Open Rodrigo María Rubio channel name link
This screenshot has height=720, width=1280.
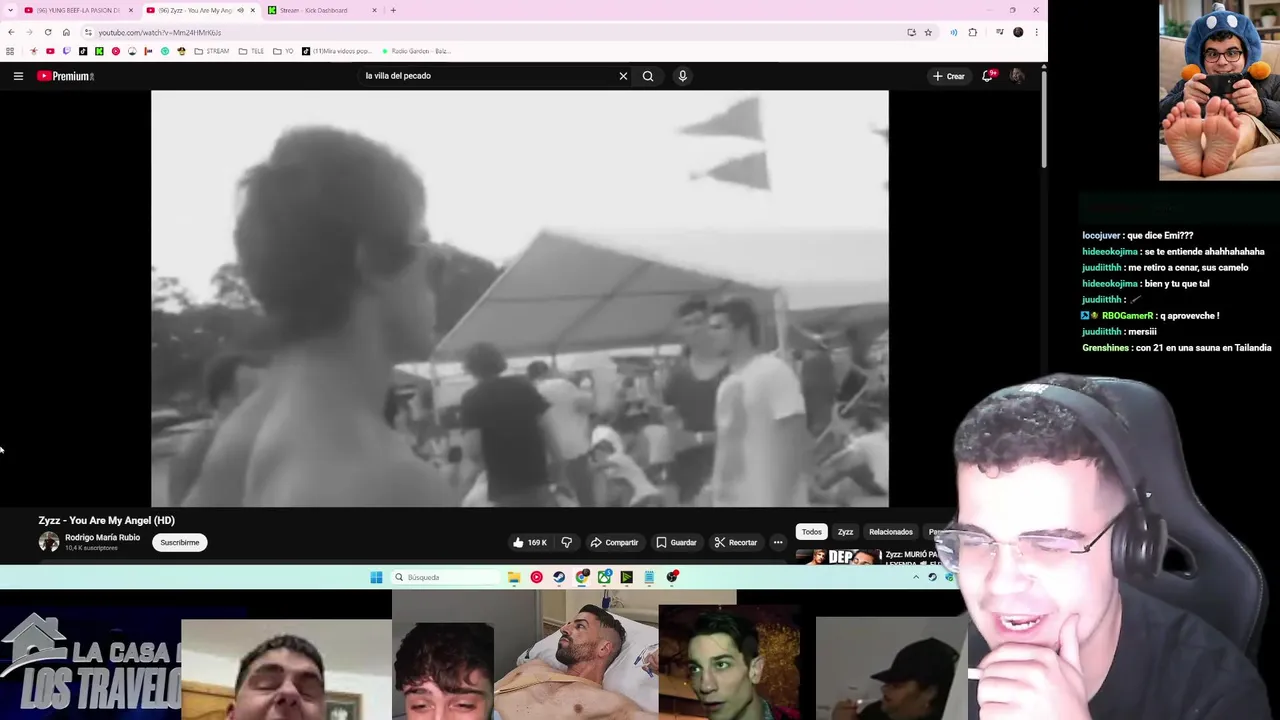point(102,538)
